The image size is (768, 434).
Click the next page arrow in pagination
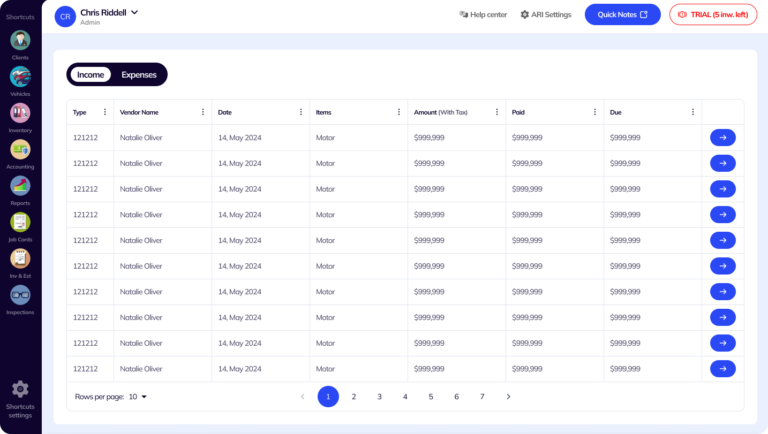[x=508, y=397]
